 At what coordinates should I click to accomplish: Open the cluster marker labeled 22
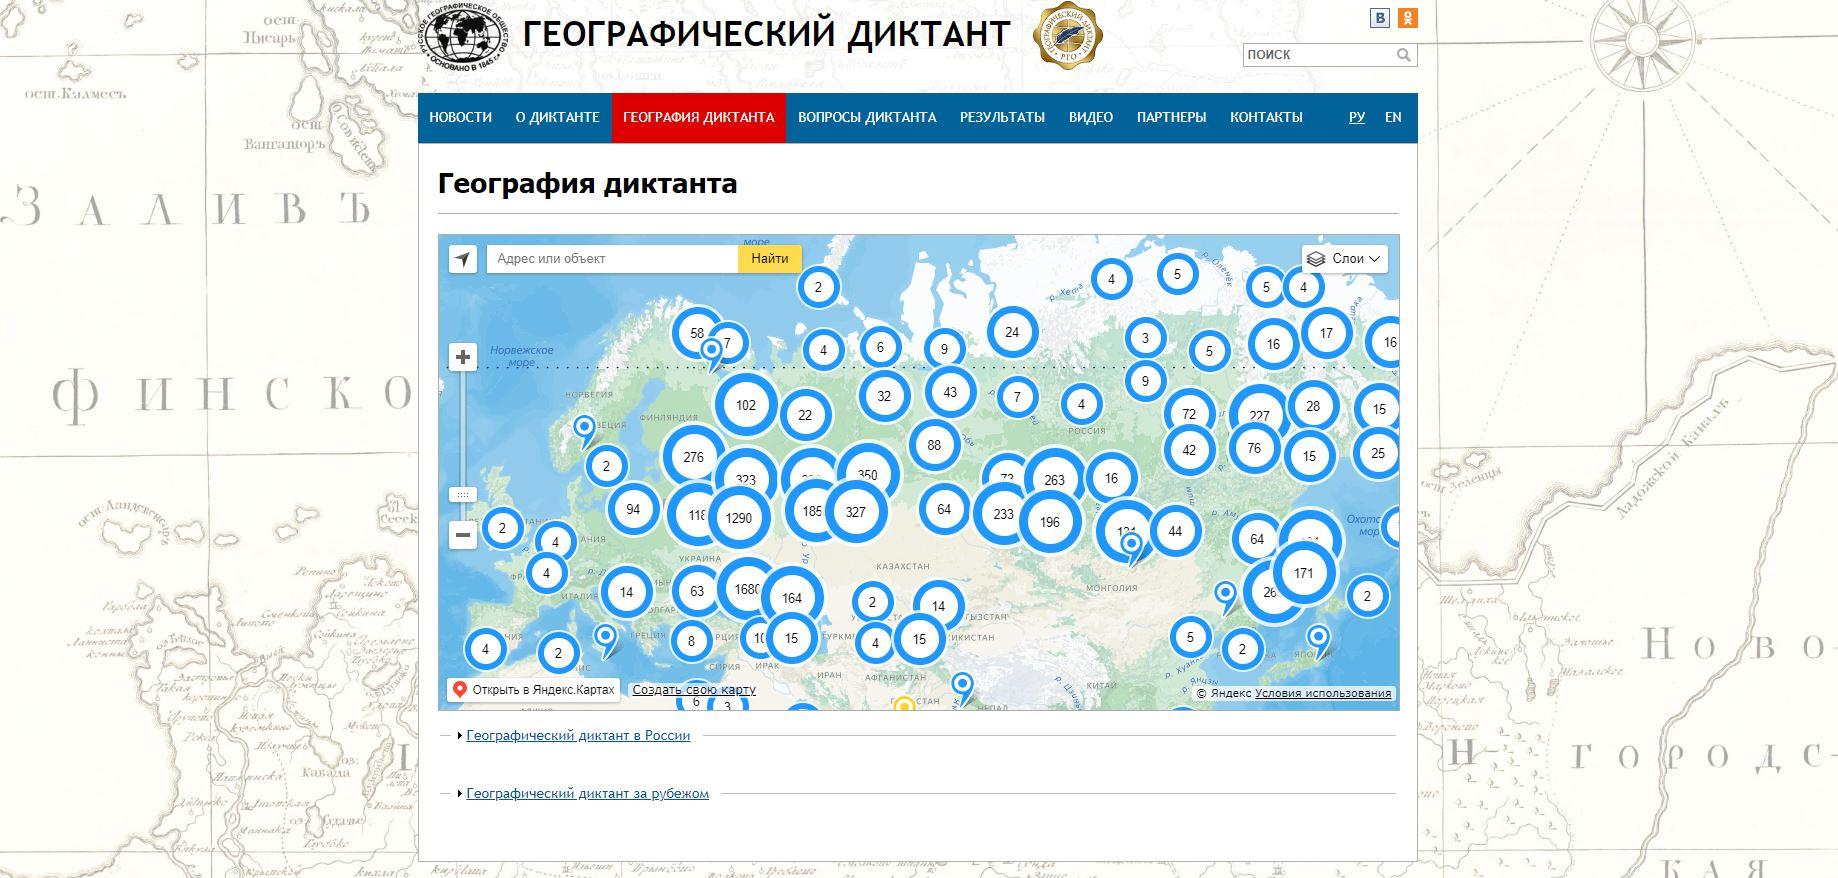[x=805, y=415]
